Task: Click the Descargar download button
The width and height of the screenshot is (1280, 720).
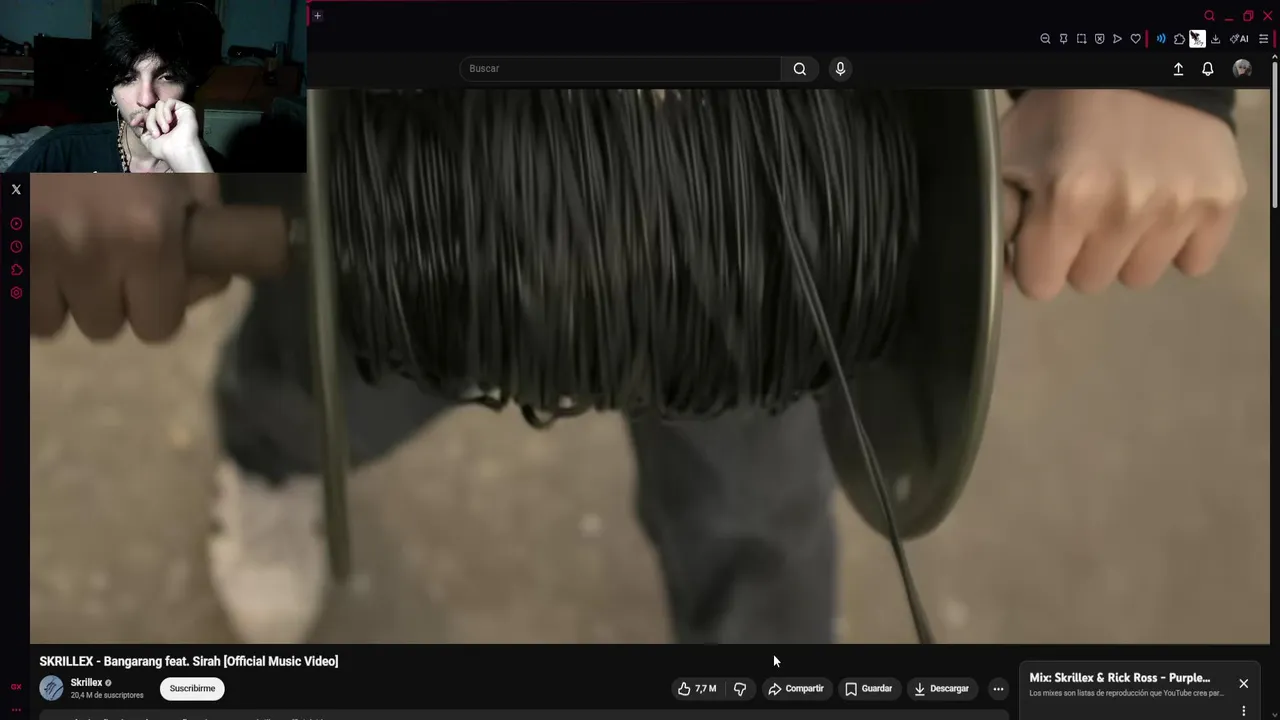Action: click(941, 688)
